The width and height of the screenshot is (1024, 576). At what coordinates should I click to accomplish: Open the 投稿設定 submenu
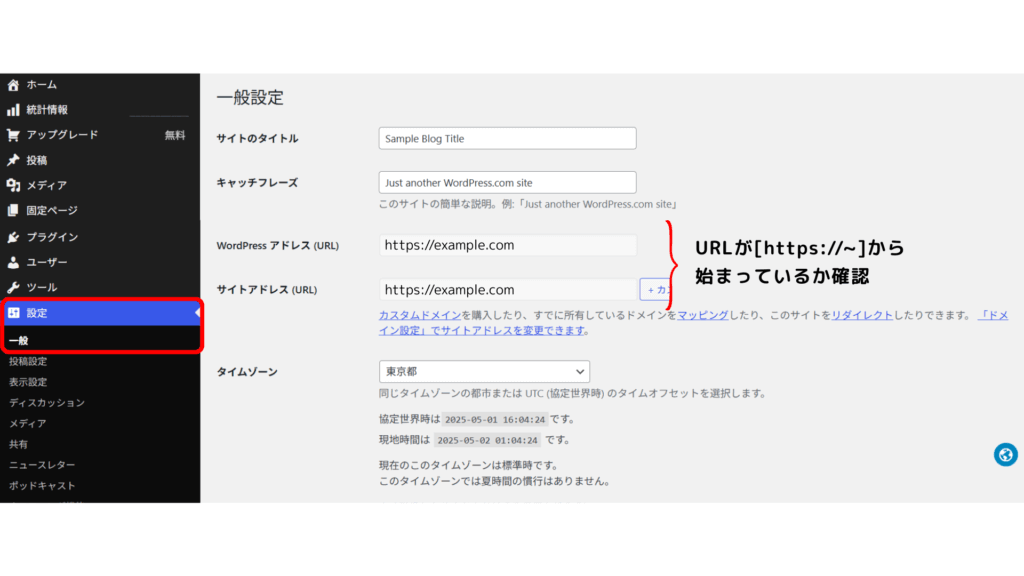pos(28,361)
